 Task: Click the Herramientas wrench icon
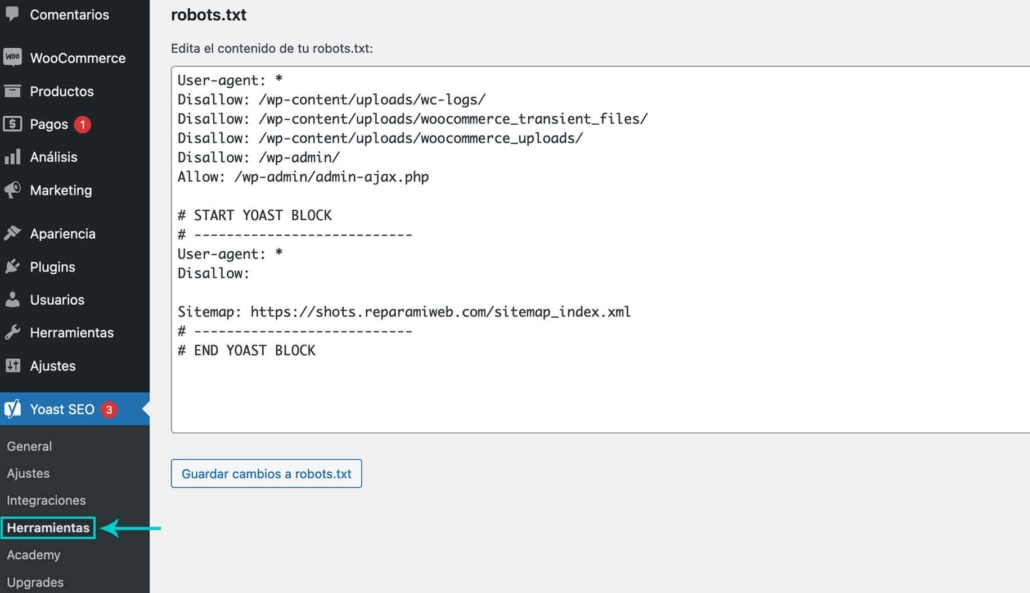[12, 333]
